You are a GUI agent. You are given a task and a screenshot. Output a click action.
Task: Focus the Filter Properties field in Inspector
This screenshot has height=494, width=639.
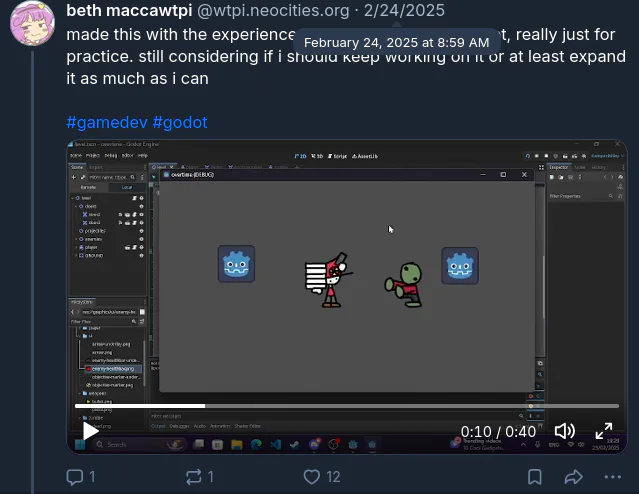pyautogui.click(x=581, y=196)
